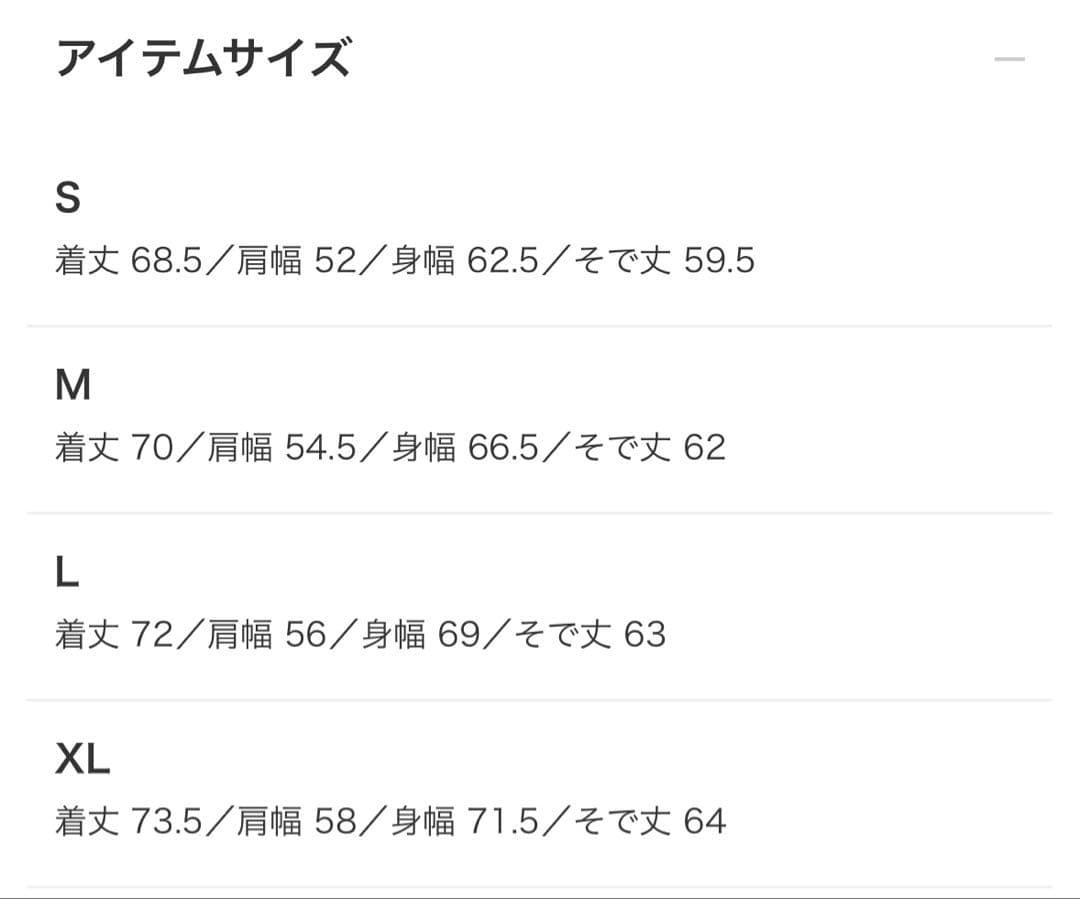
Task: Select the S size label
Action: coord(67,199)
